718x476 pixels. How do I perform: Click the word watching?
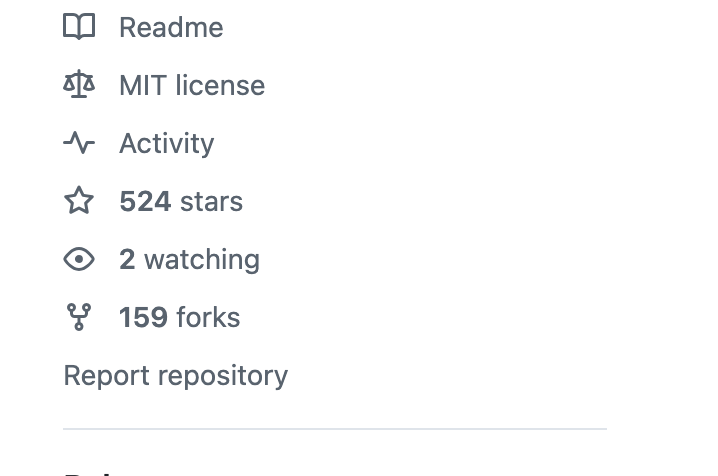tap(202, 259)
